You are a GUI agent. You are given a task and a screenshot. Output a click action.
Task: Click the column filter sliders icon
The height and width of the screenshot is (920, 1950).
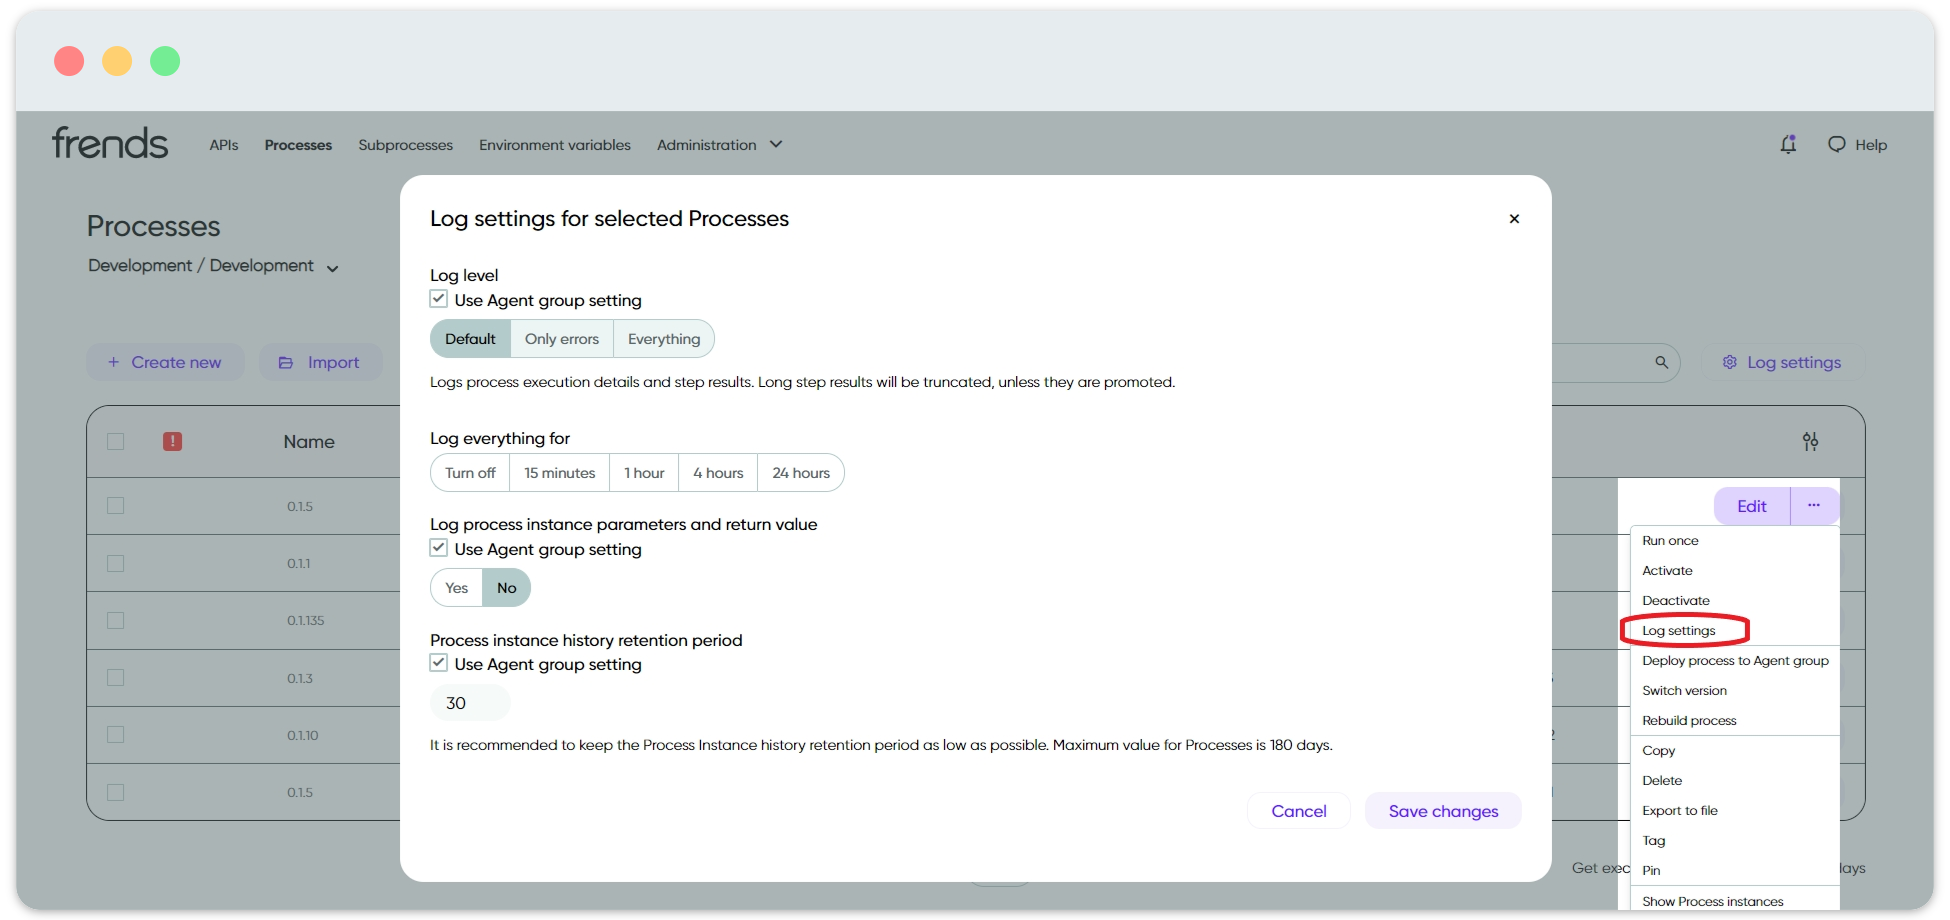pyautogui.click(x=1810, y=441)
